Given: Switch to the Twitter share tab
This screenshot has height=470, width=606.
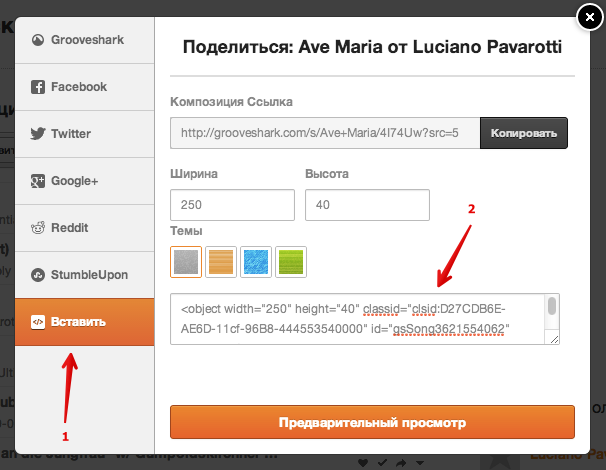Looking at the screenshot, I should 85,134.
